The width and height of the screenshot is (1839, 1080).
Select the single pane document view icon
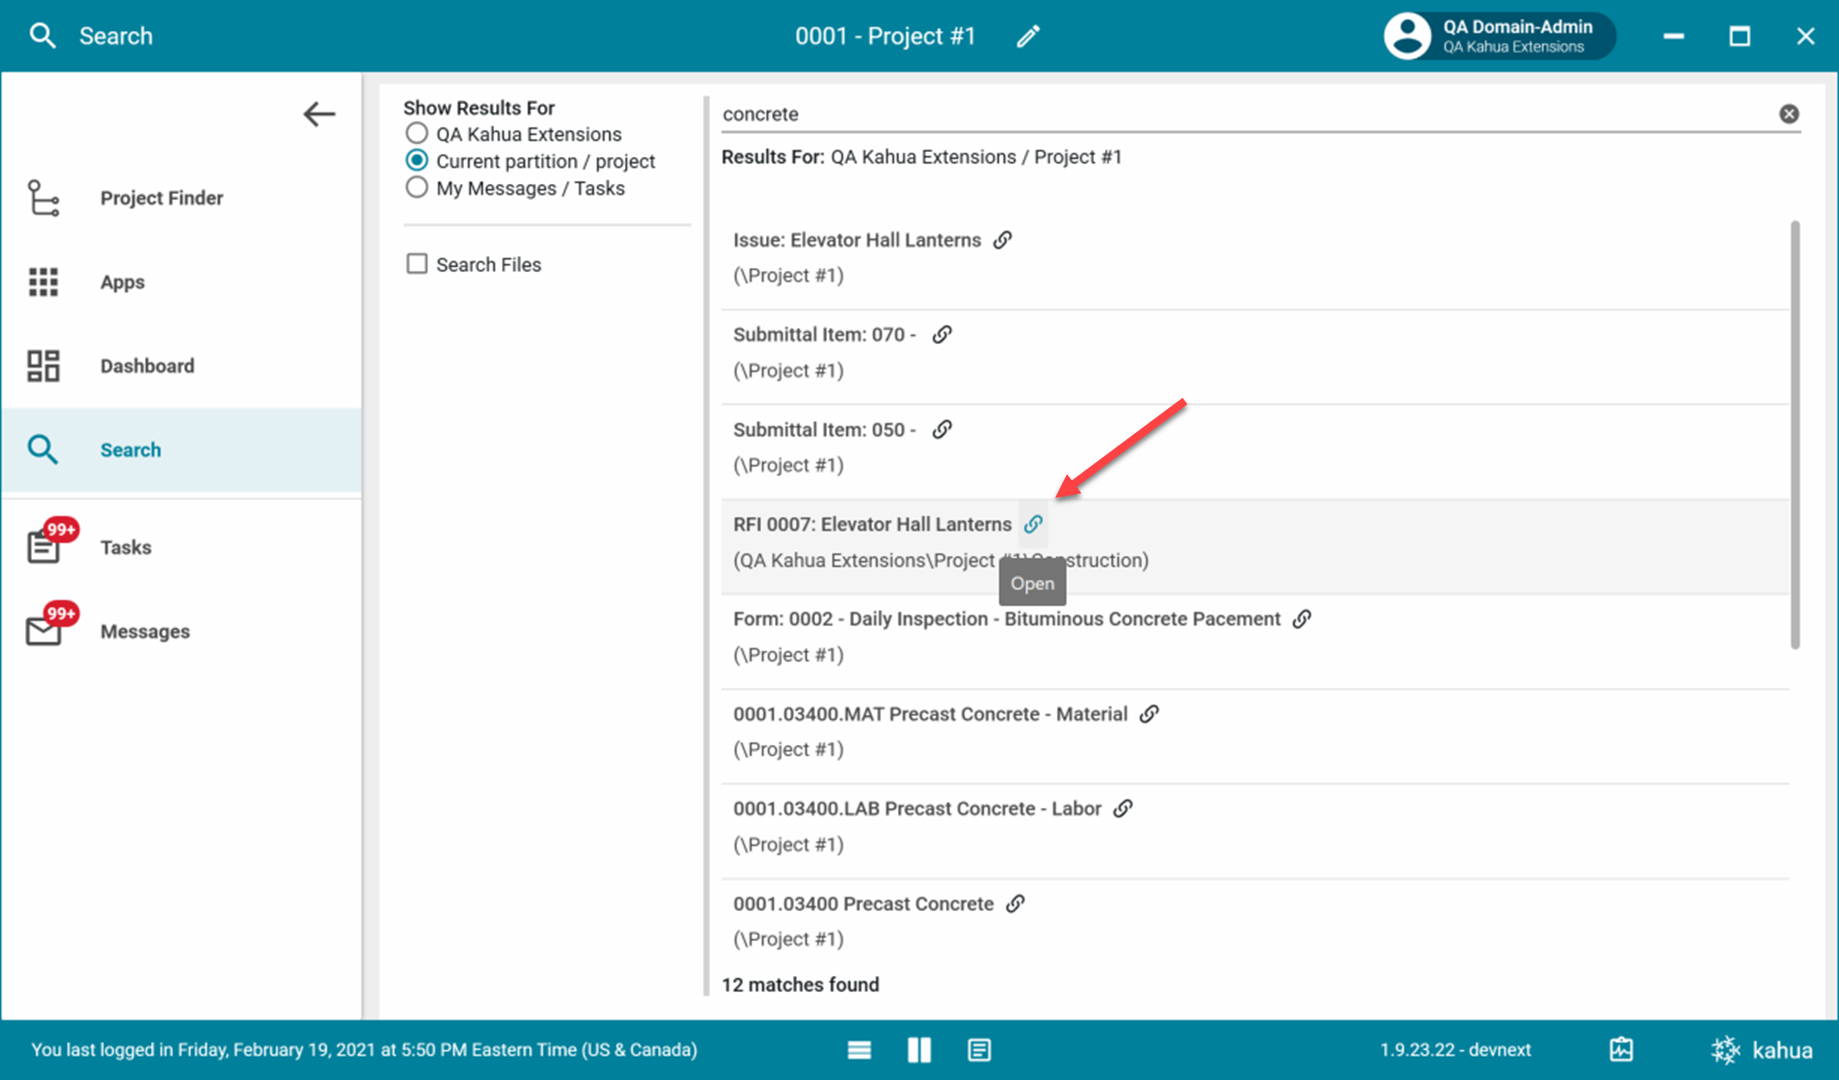979,1050
